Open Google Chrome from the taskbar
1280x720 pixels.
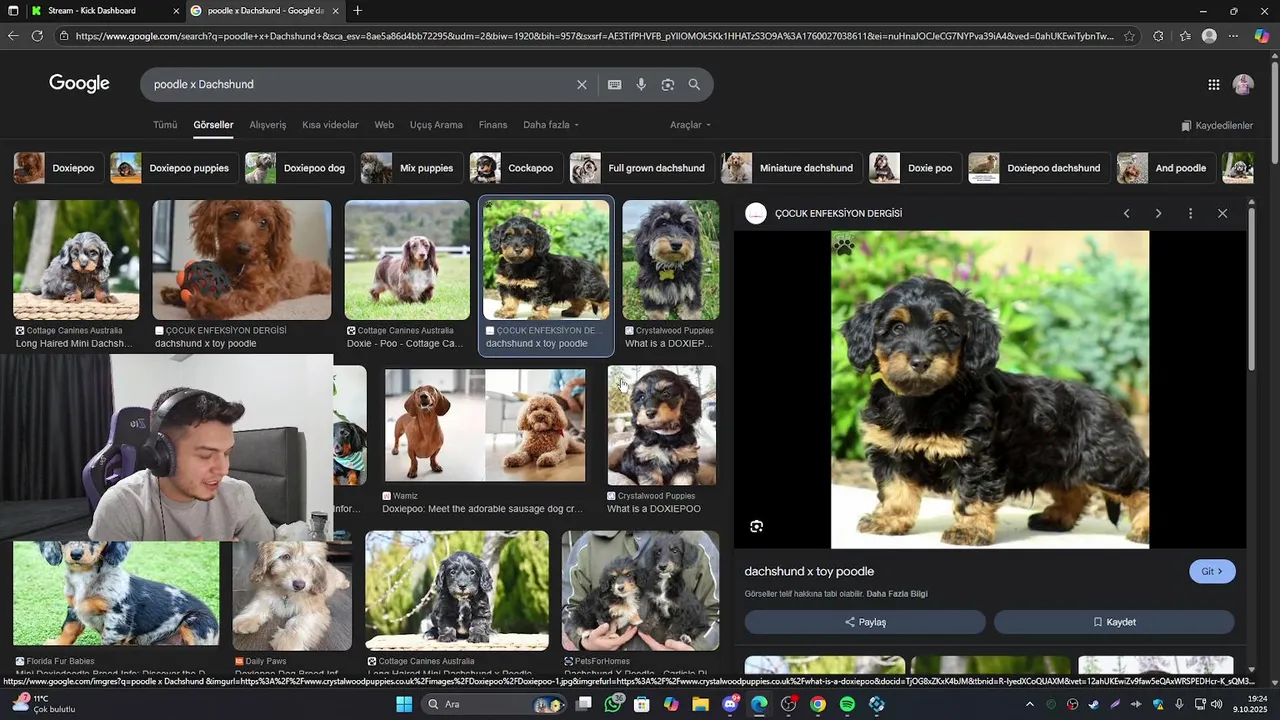(818, 704)
